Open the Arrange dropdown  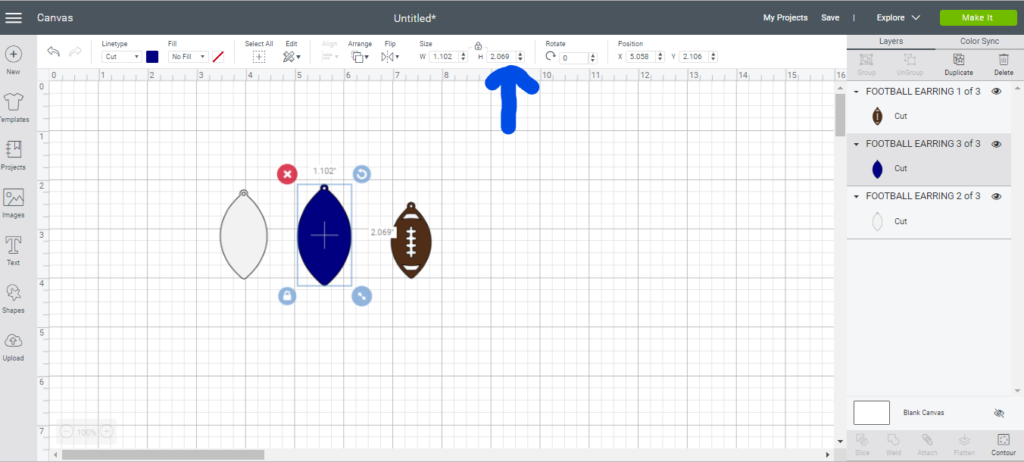[360, 57]
